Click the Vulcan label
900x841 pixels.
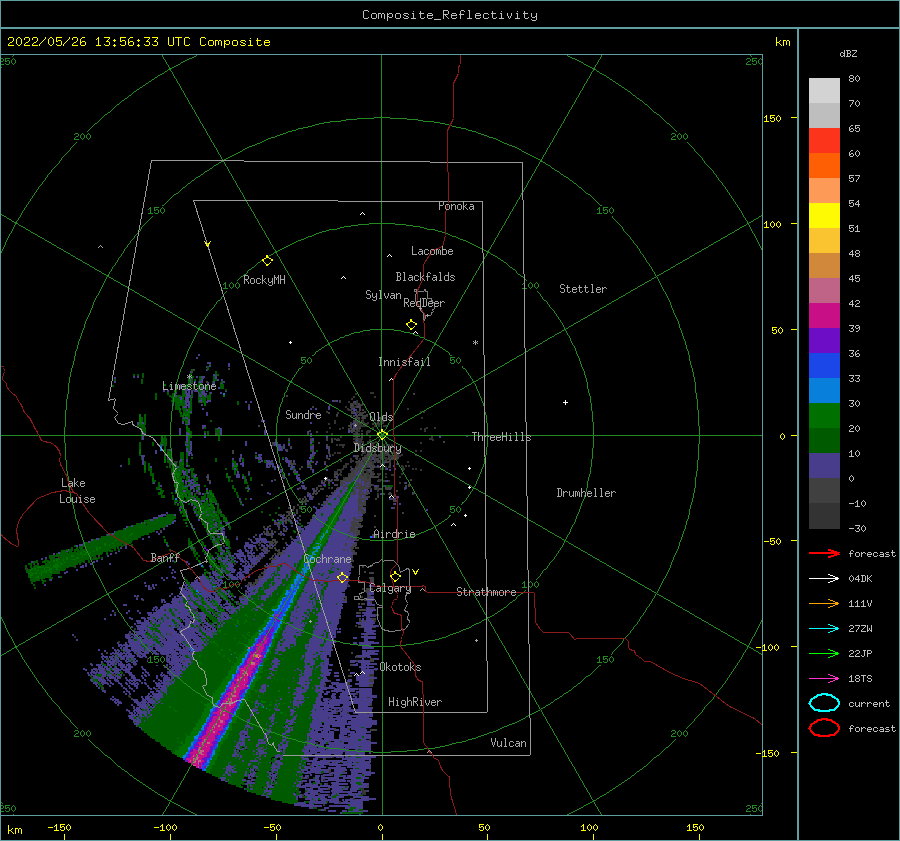coord(508,743)
